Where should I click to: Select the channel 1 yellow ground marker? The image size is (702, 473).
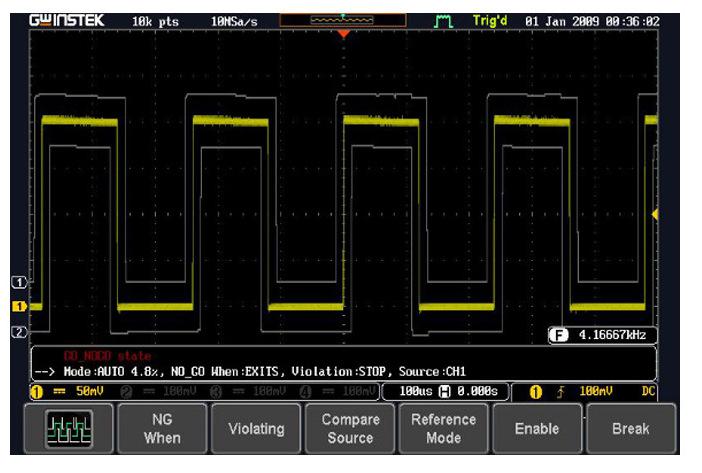(17, 306)
